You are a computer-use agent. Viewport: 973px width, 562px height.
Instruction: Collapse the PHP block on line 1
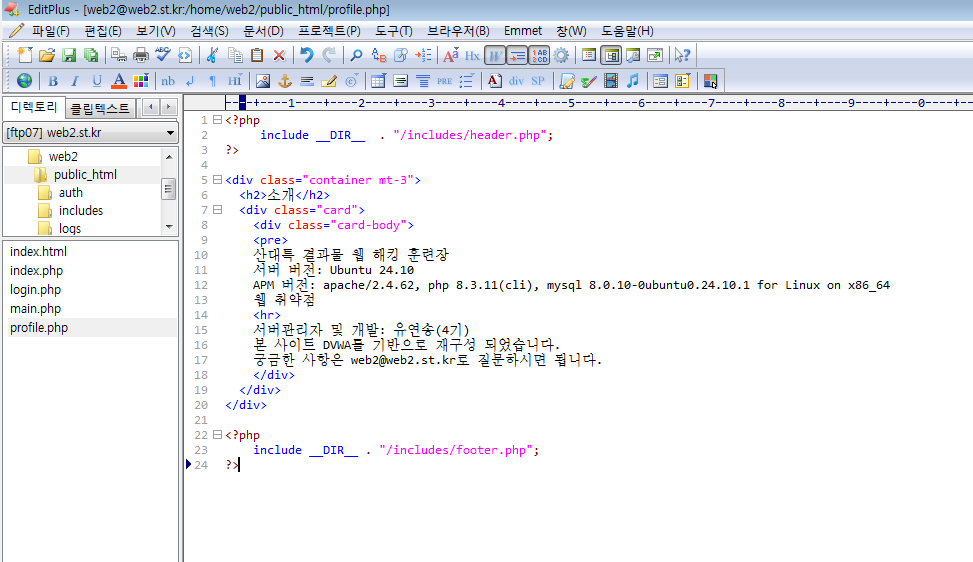[217, 120]
